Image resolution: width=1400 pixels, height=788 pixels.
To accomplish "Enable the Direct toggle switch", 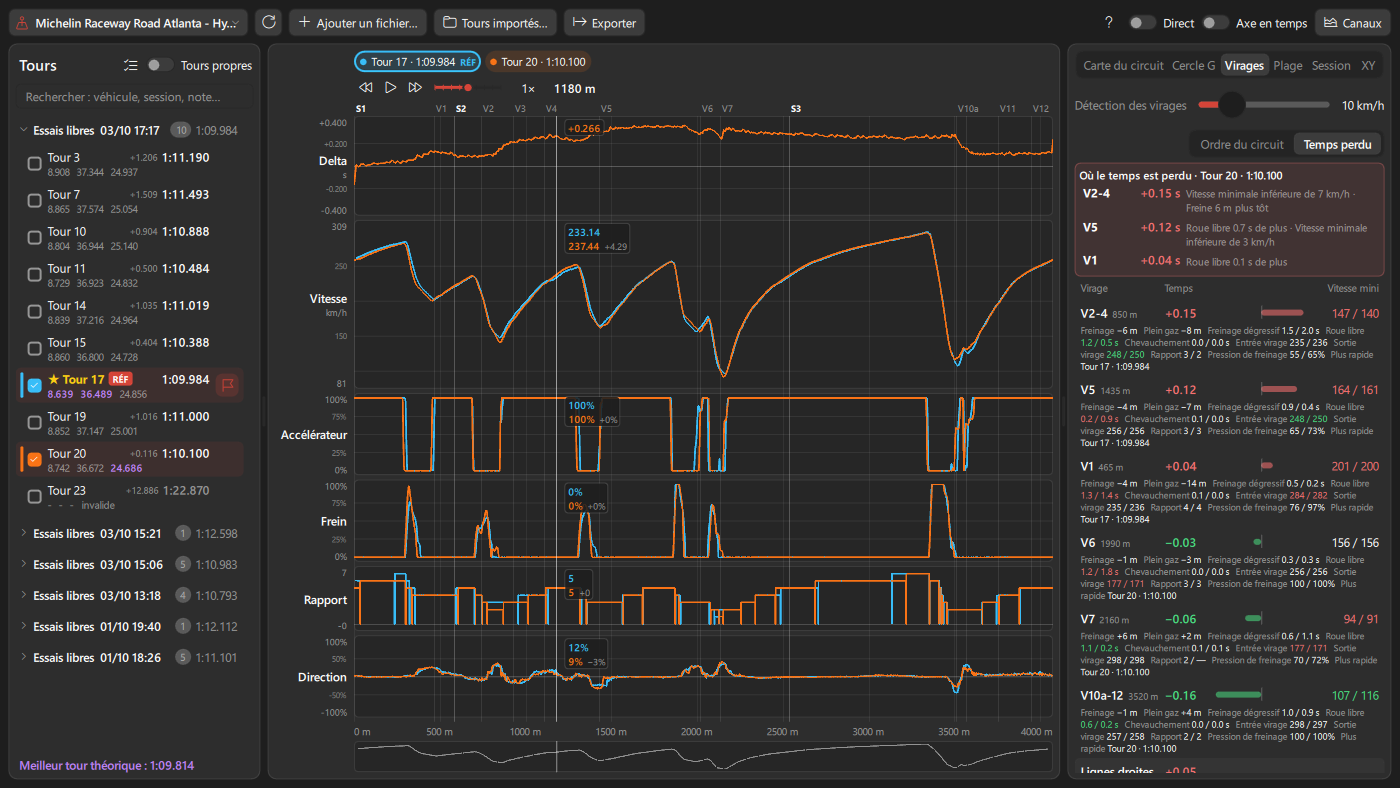I will point(1142,22).
